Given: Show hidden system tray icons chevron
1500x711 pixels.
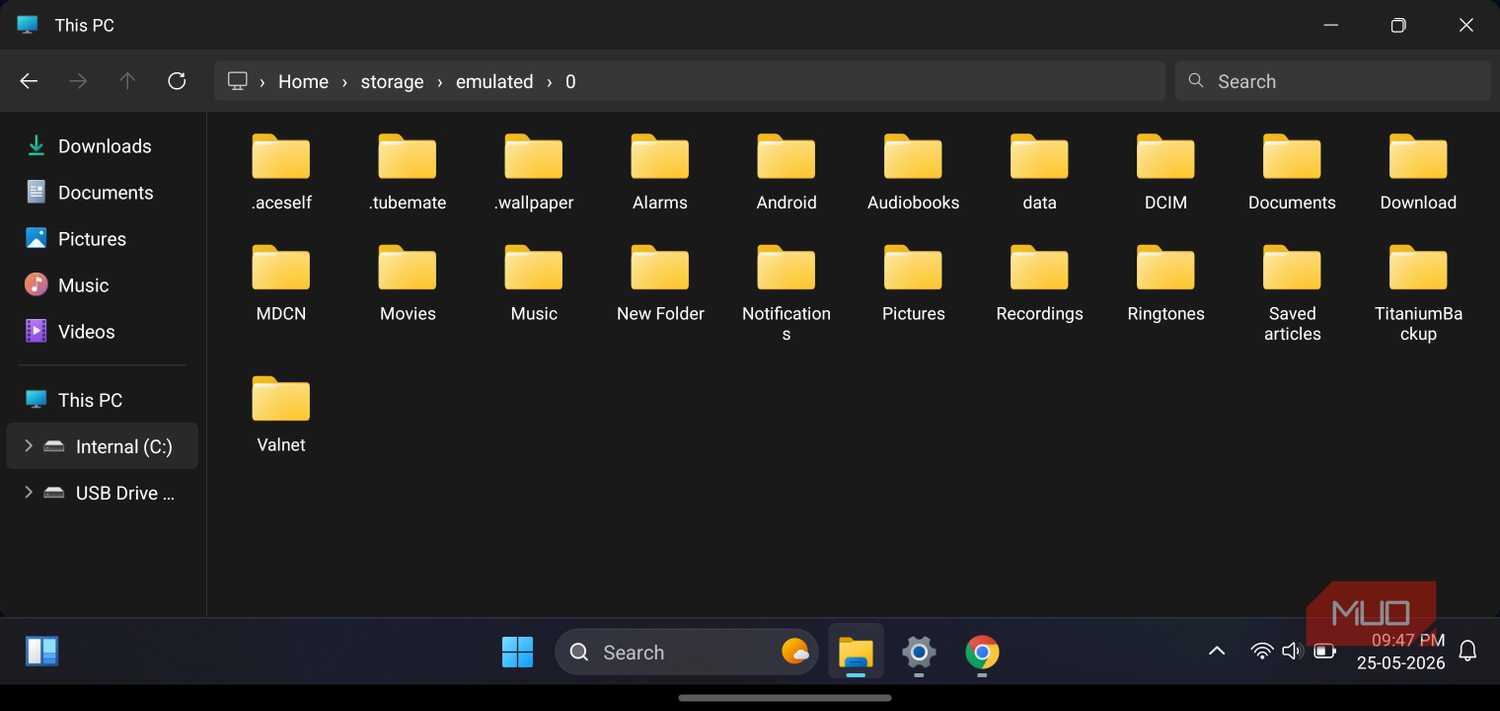Looking at the screenshot, I should 1216,652.
